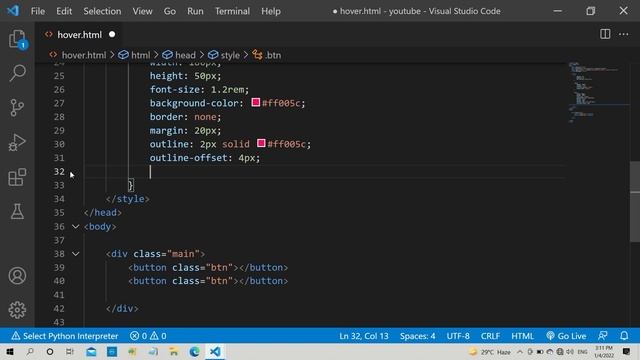Open the Extensions view
Viewport: 640px width, 360px height.
coord(17,177)
